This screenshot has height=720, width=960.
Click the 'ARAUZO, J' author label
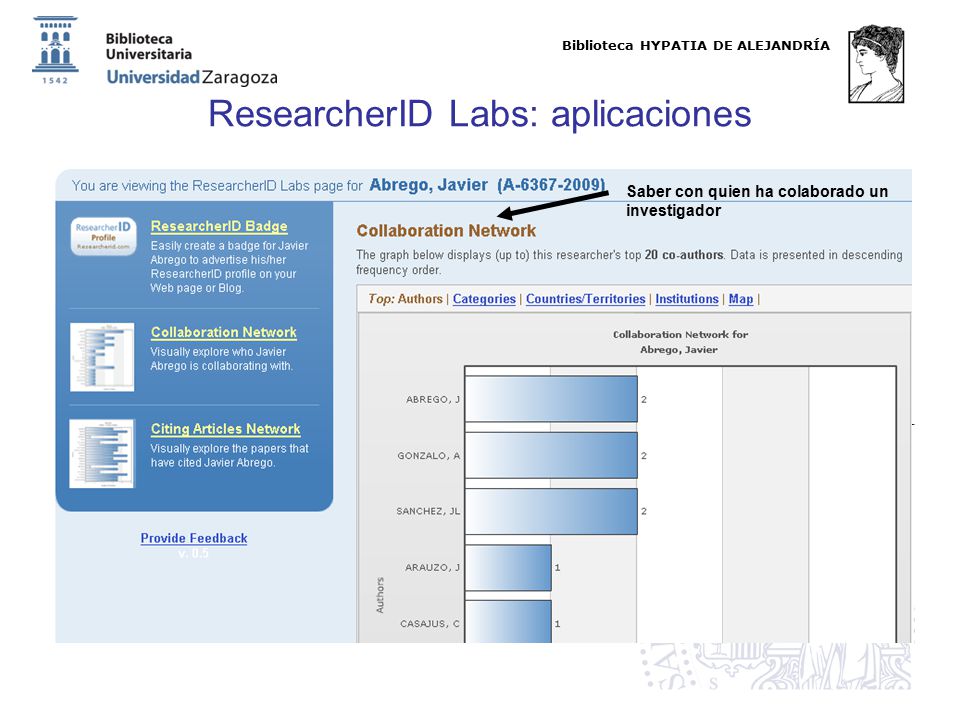[x=432, y=568]
